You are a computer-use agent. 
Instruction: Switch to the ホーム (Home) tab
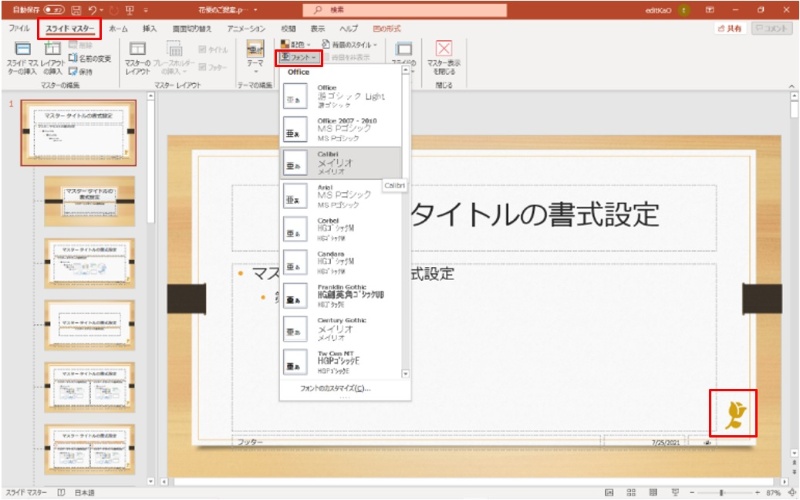pyautogui.click(x=118, y=29)
